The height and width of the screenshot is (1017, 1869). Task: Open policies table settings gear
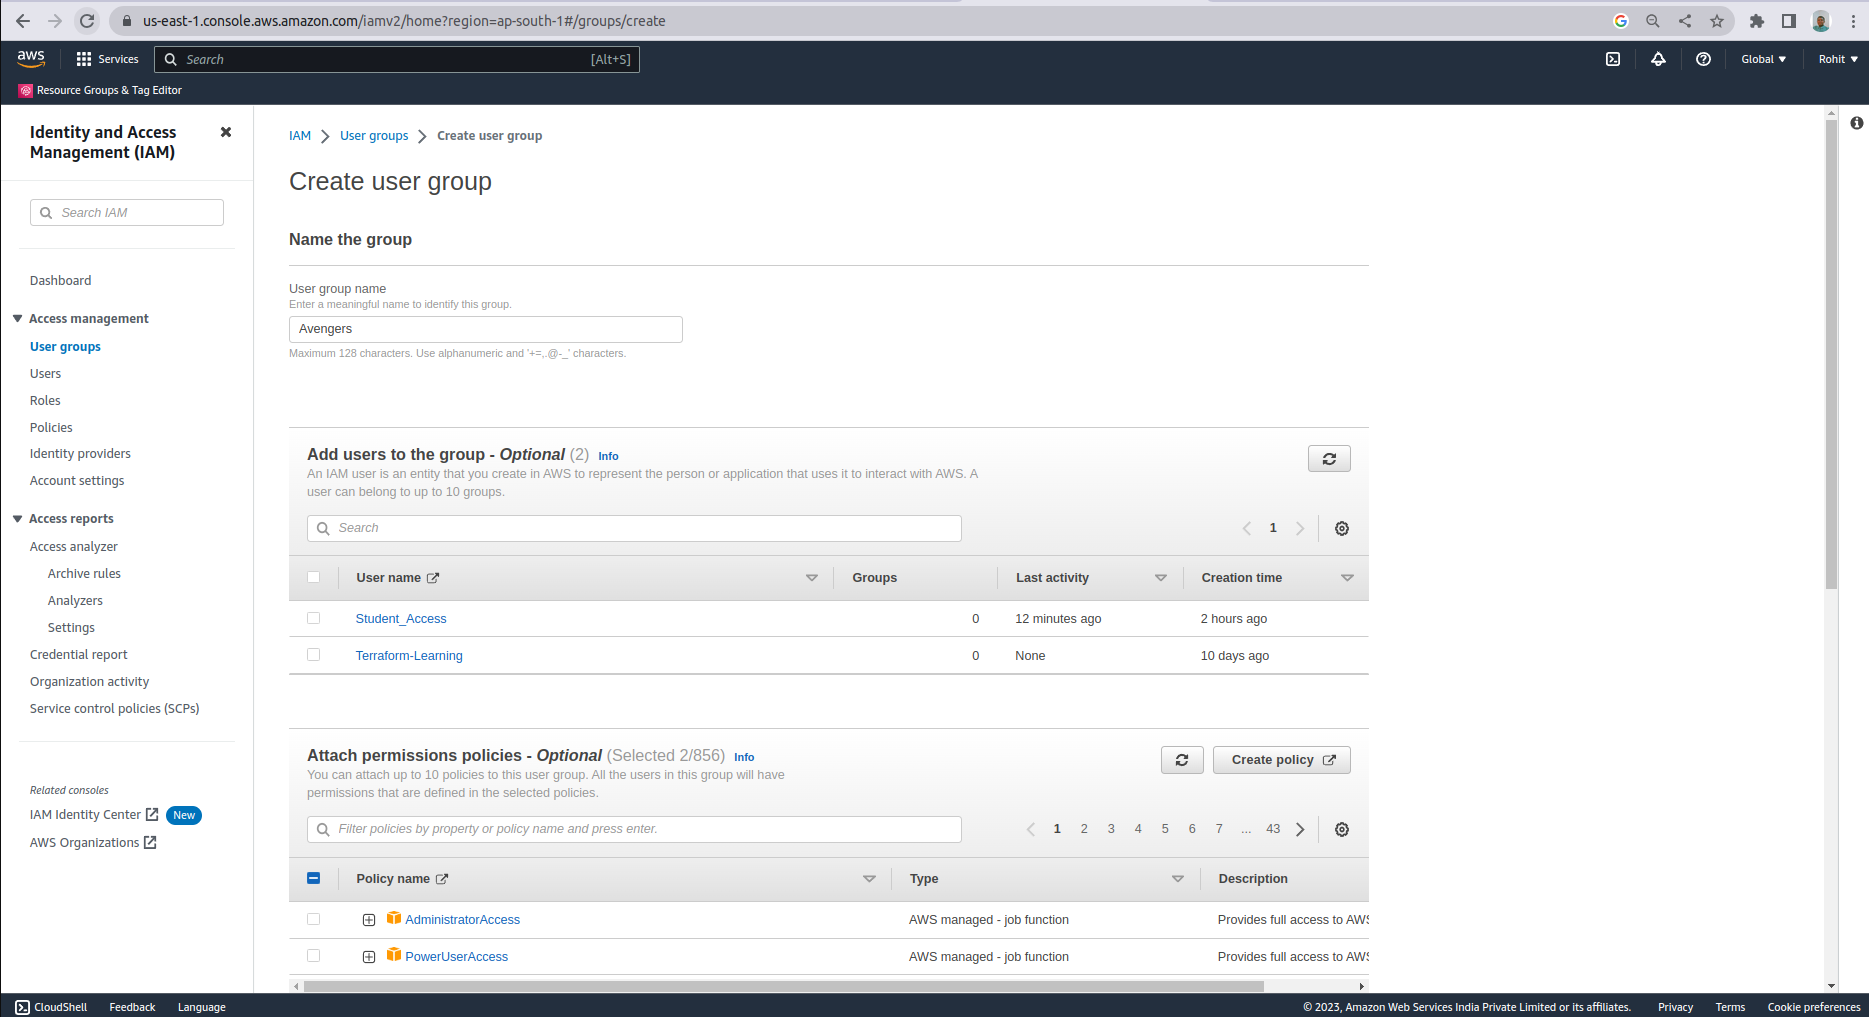[x=1342, y=829]
